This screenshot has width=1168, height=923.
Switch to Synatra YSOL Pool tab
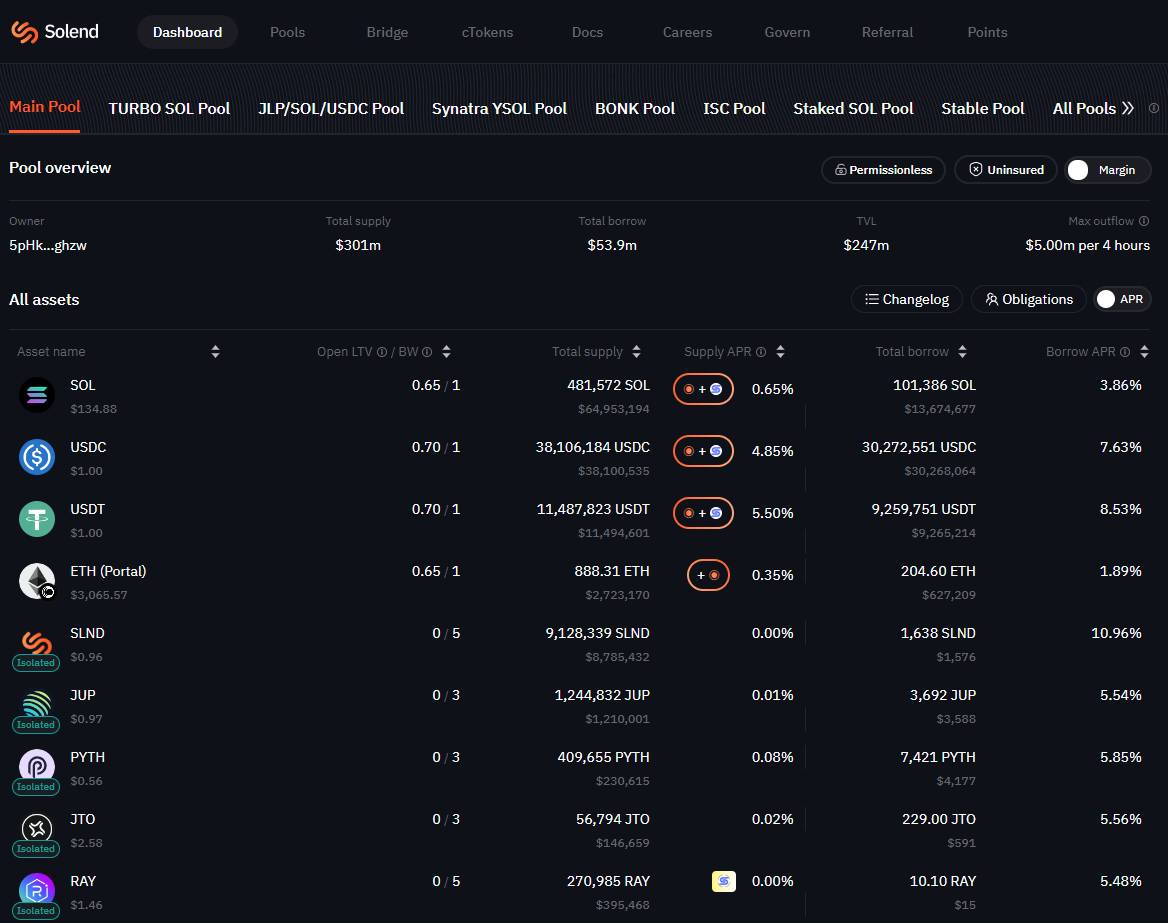point(499,108)
